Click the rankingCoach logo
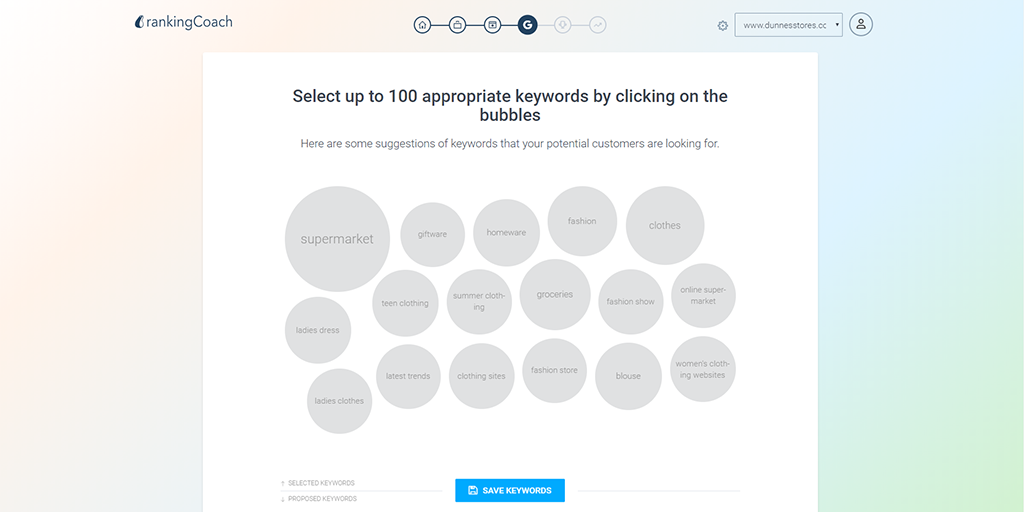1024x512 pixels. click(x=184, y=22)
